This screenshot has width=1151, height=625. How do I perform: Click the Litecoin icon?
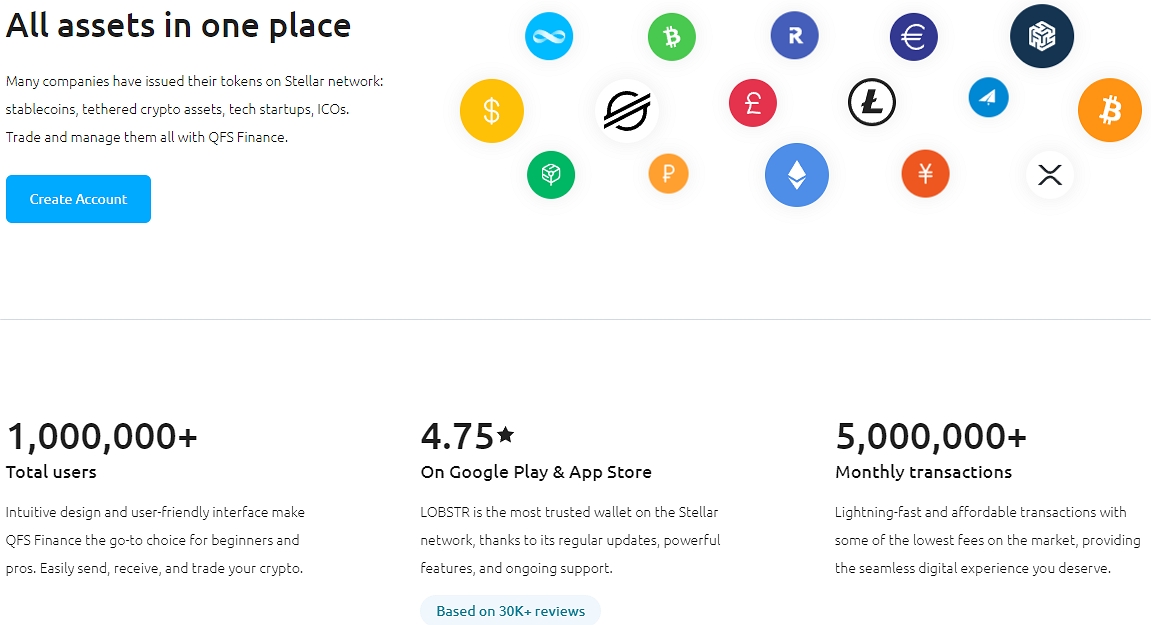(x=872, y=103)
